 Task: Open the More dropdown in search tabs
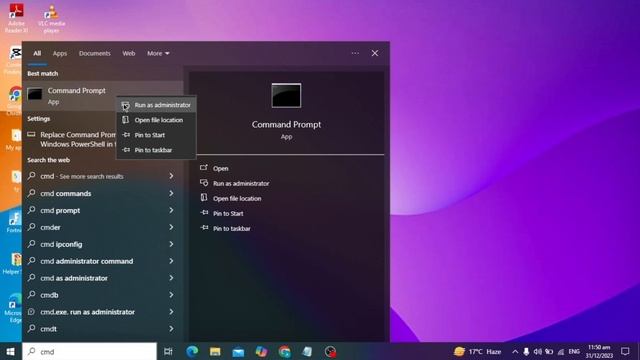[158, 53]
